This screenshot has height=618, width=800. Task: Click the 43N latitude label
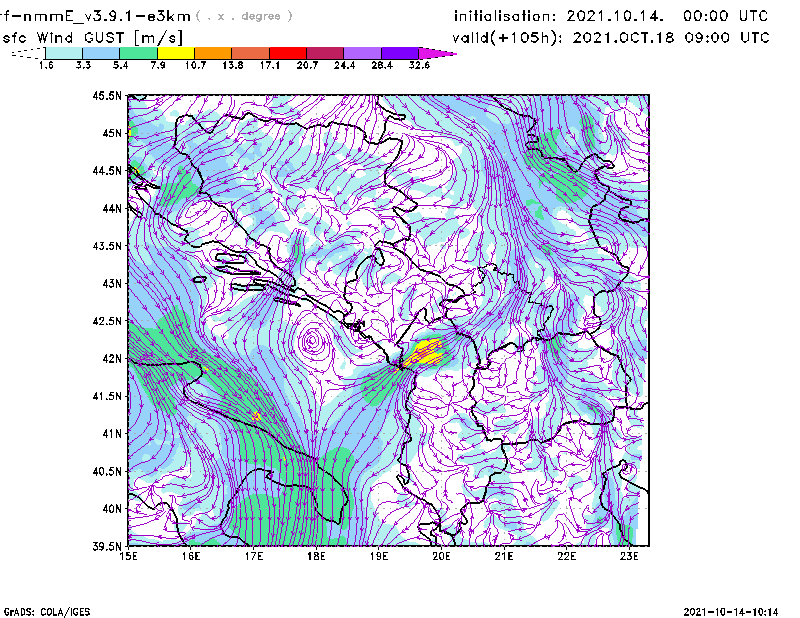(112, 283)
